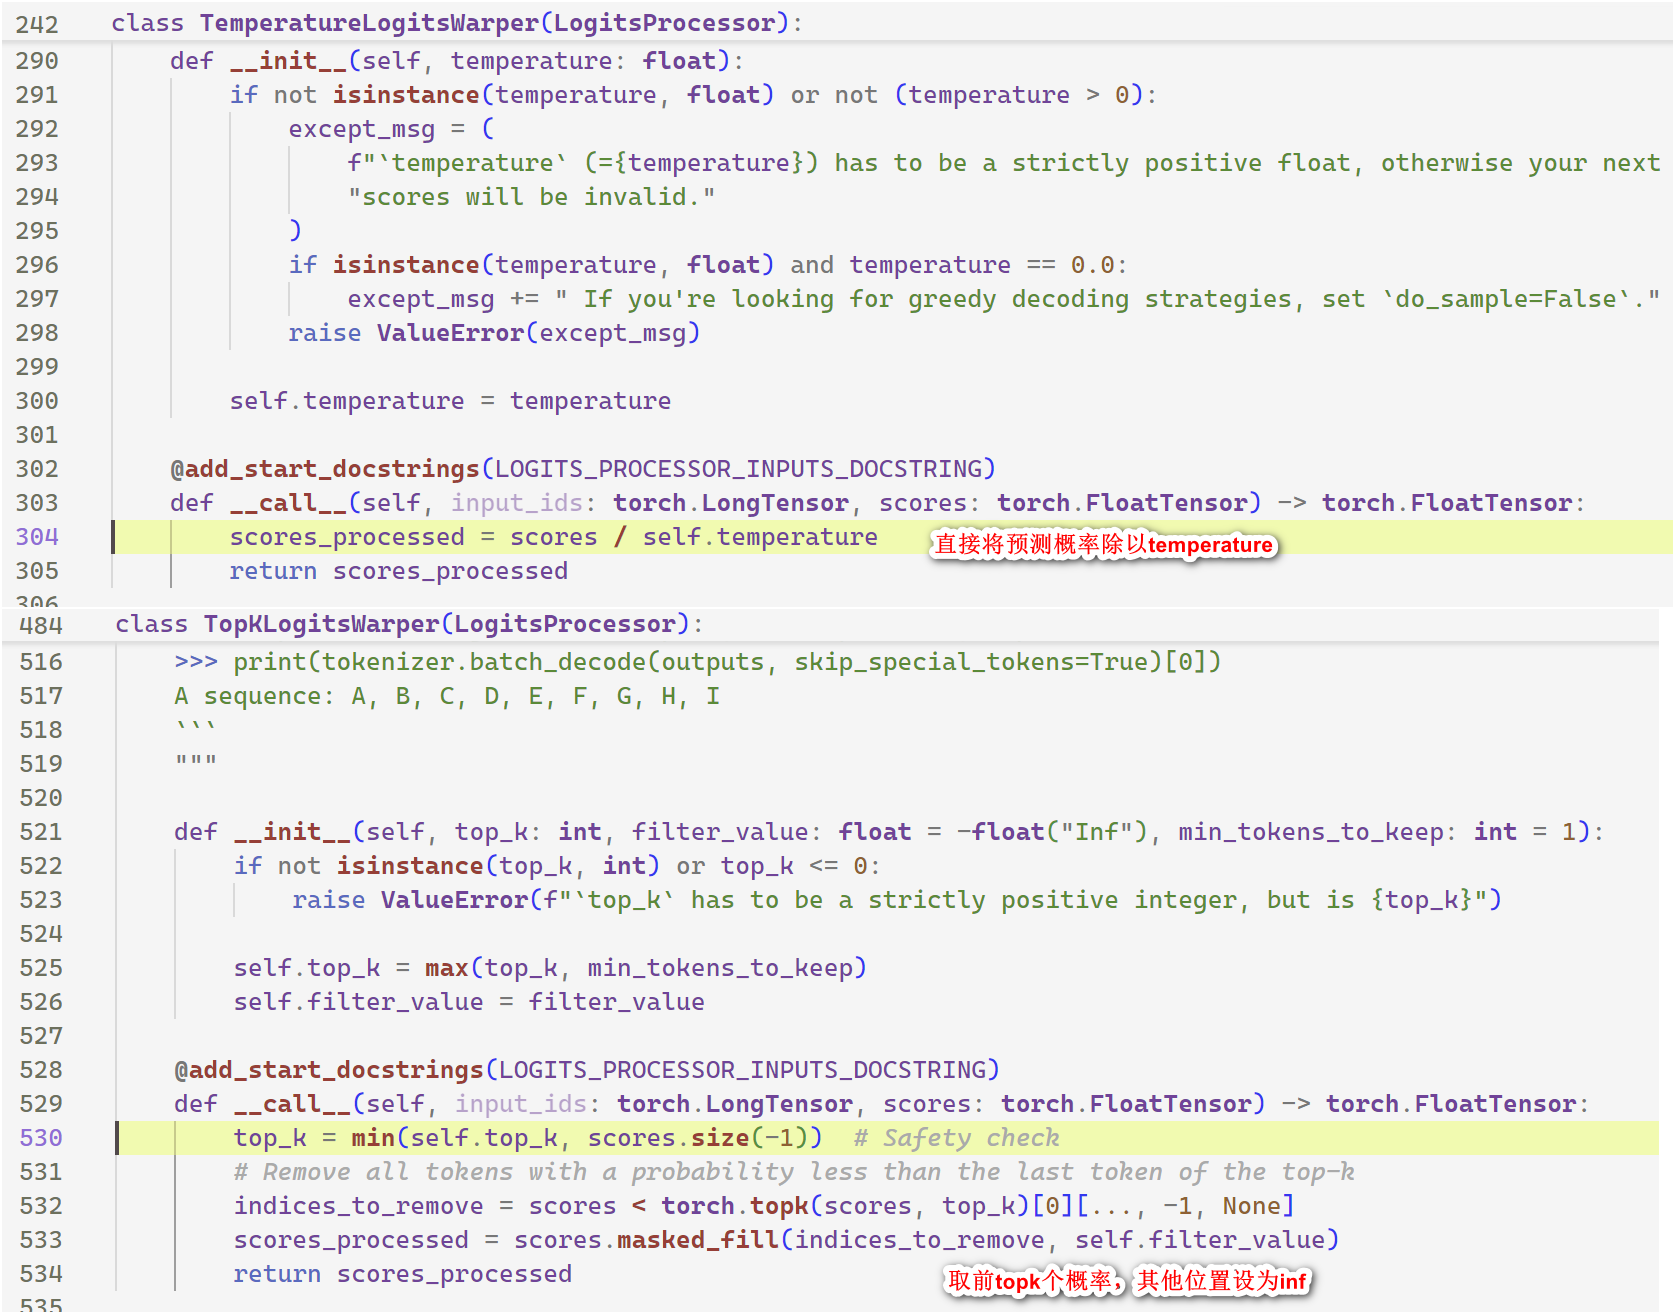Image resolution: width=1675 pixels, height=1314 pixels.
Task: Click 'masked_fill' method on line 533
Action: click(x=697, y=1240)
